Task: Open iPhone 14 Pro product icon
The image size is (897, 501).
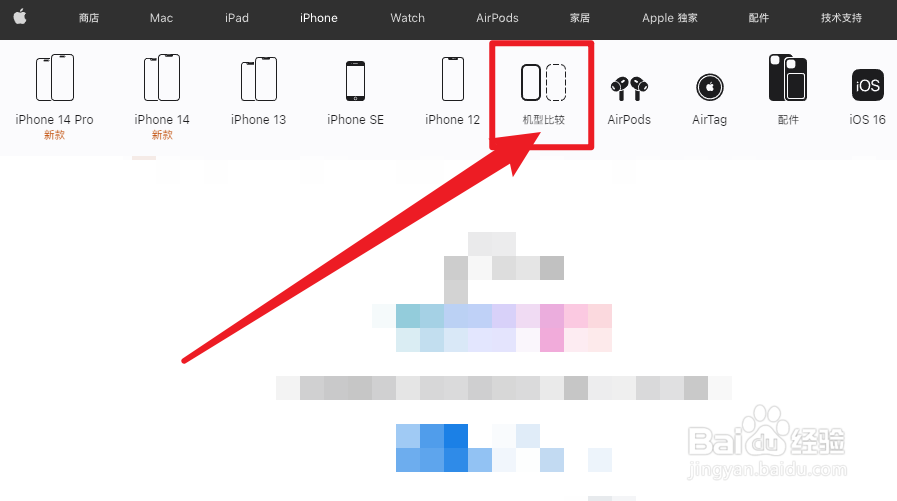Action: (55, 78)
